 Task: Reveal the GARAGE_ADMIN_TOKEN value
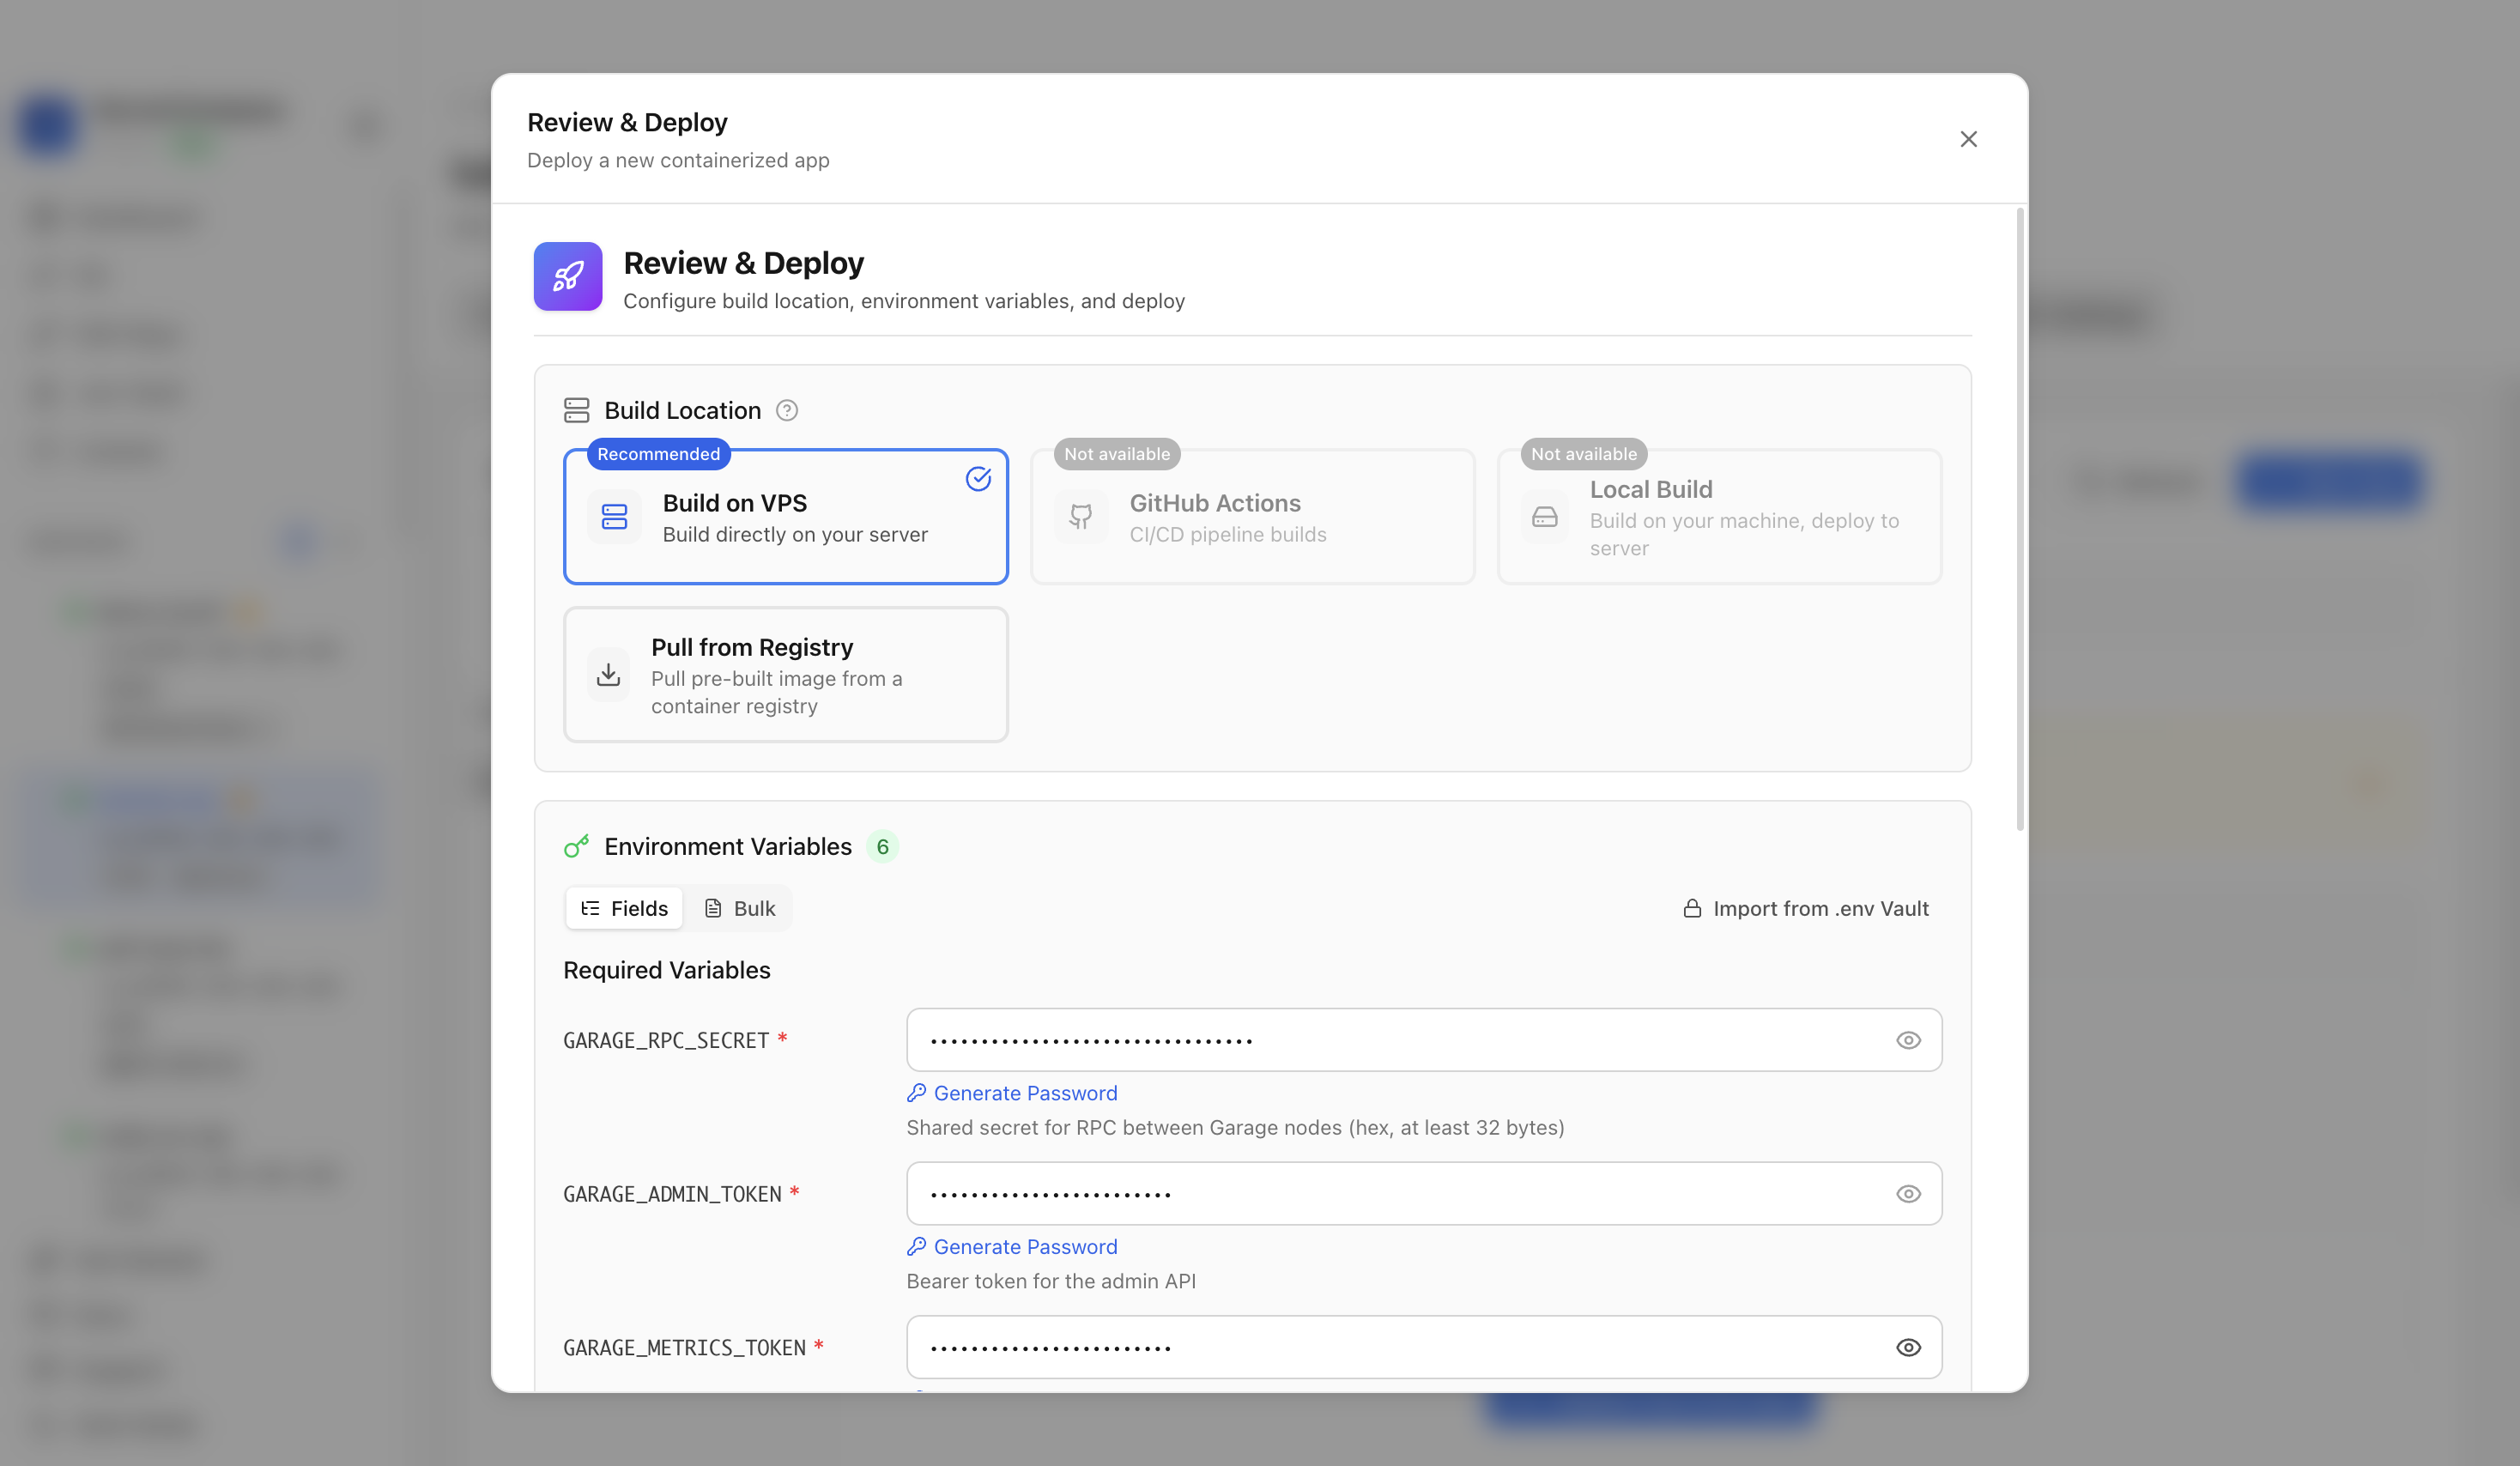coord(1908,1193)
